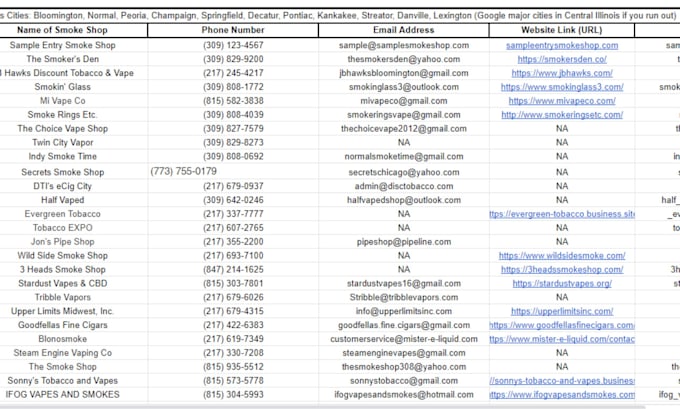Select the 'Smoke Rings Etc.' cell
Viewport: 680px width, 409px height.
click(73, 115)
